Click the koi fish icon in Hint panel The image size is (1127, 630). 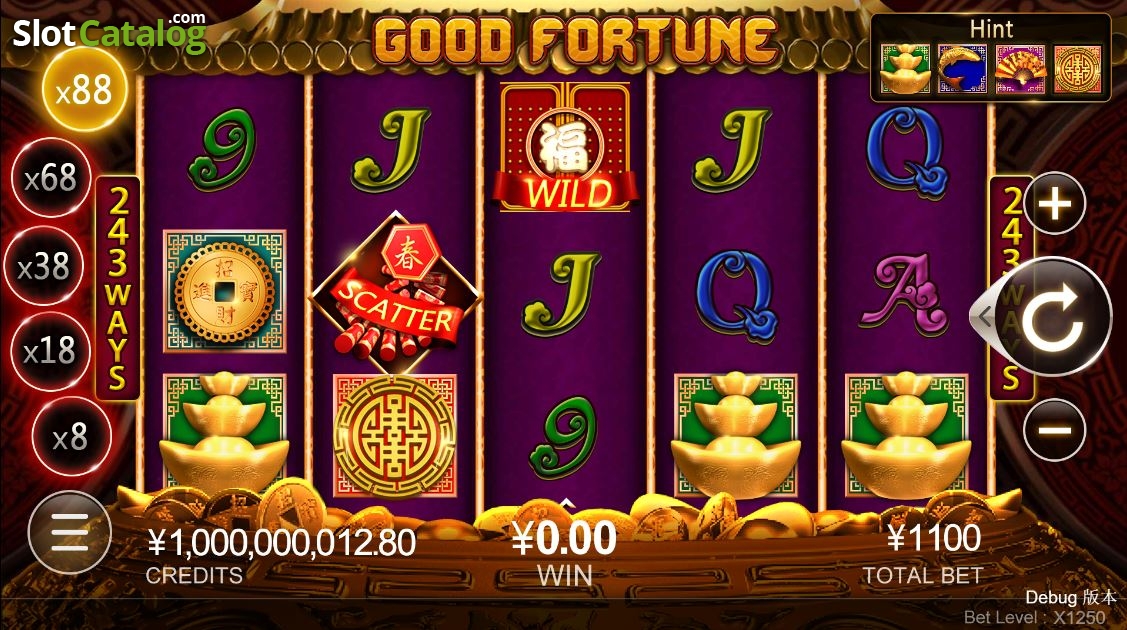click(962, 69)
